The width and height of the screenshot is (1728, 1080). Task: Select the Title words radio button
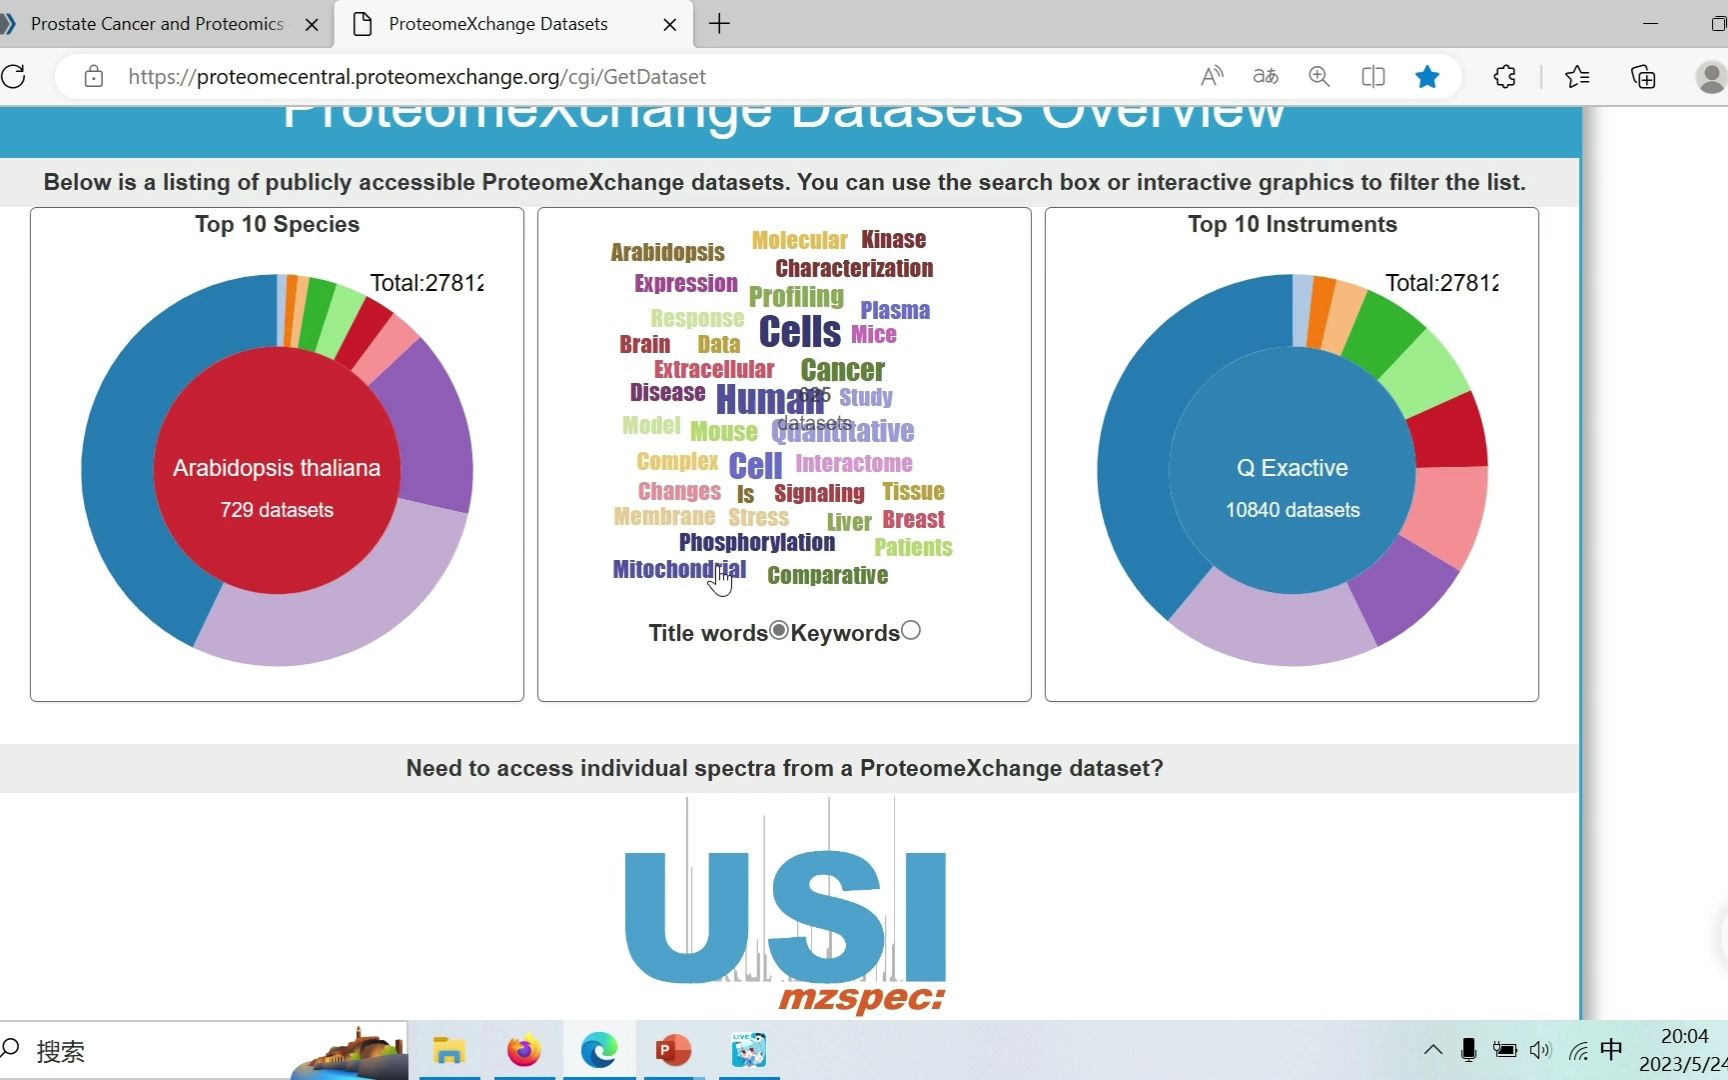779,631
